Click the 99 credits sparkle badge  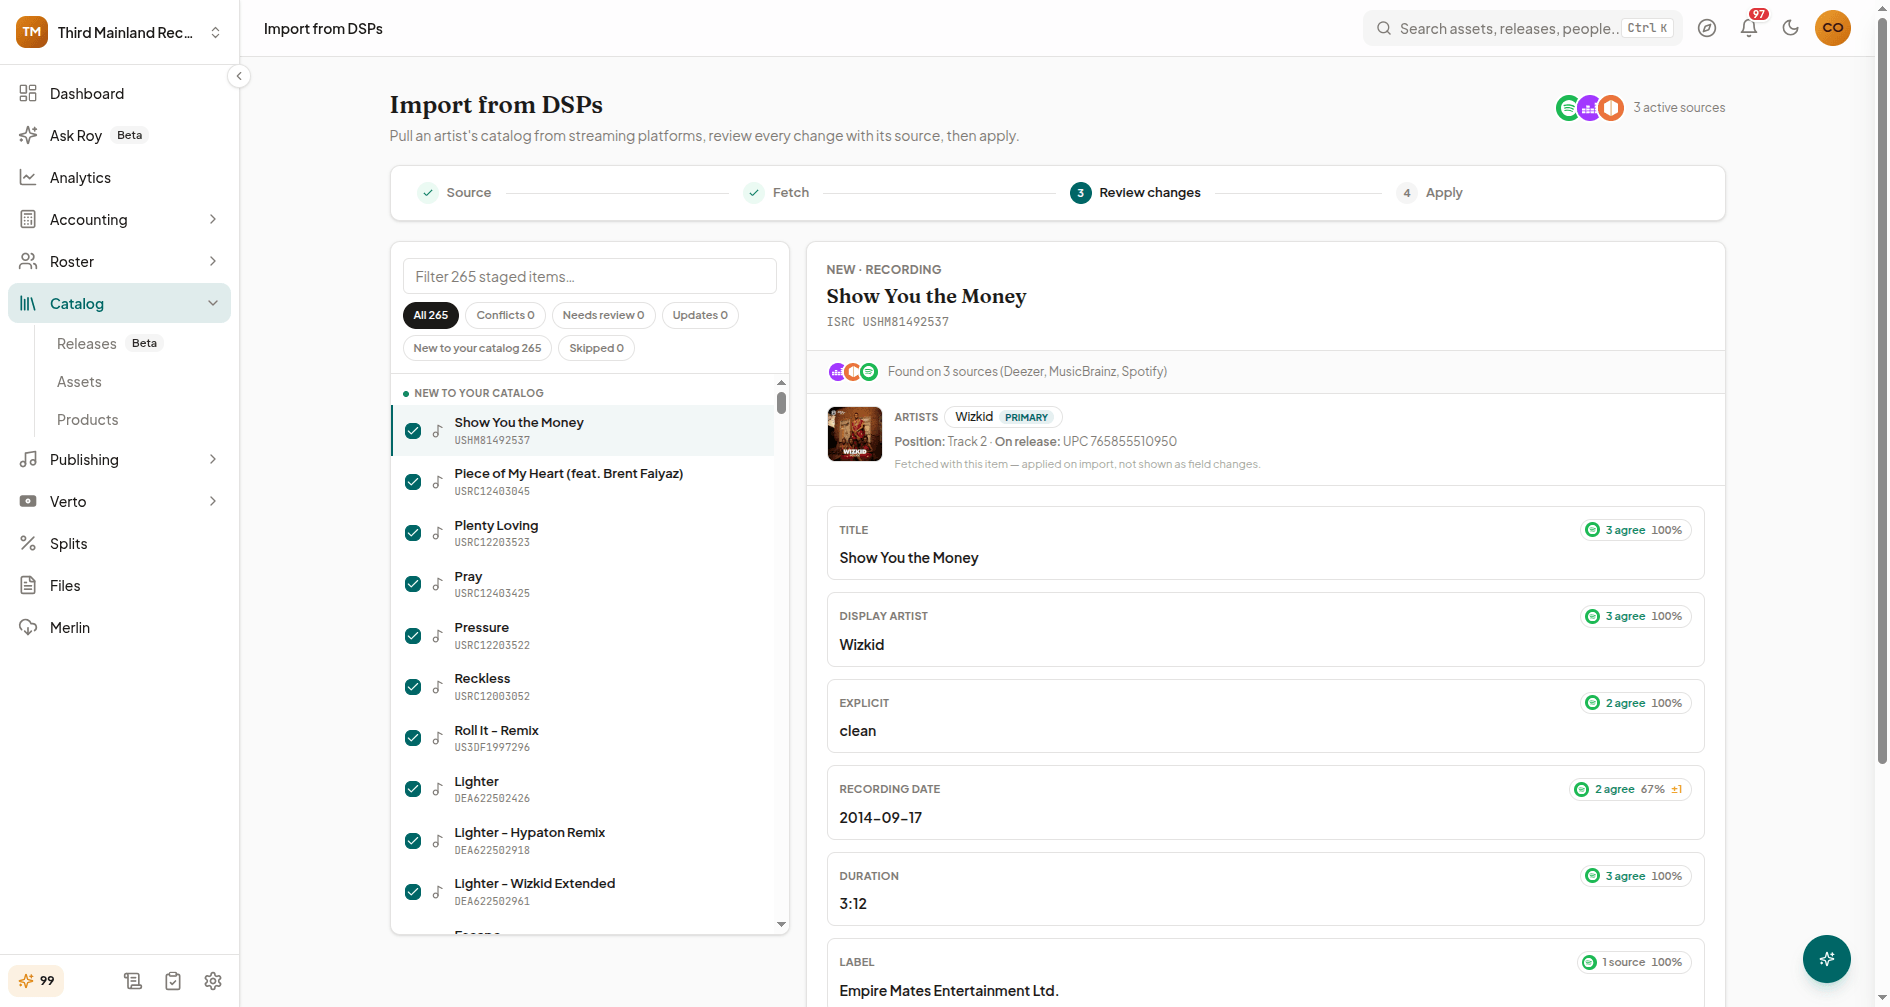pos(37,981)
